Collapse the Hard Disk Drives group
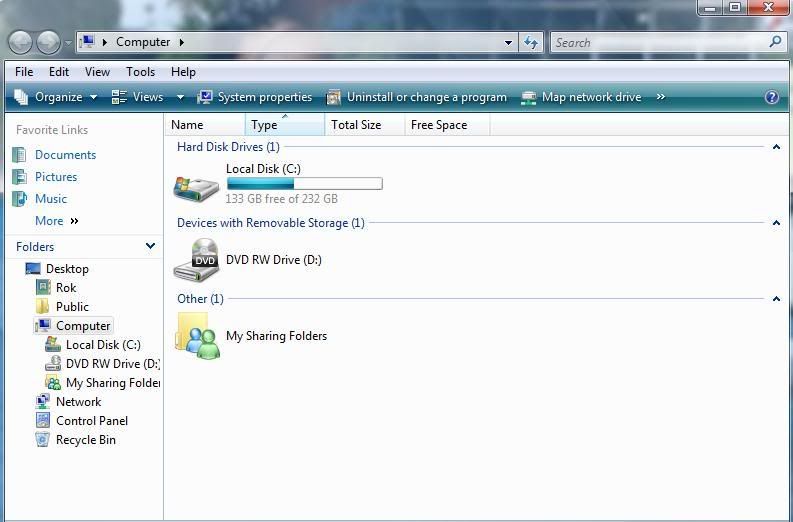Image resolution: width=793 pixels, height=522 pixels. click(776, 147)
